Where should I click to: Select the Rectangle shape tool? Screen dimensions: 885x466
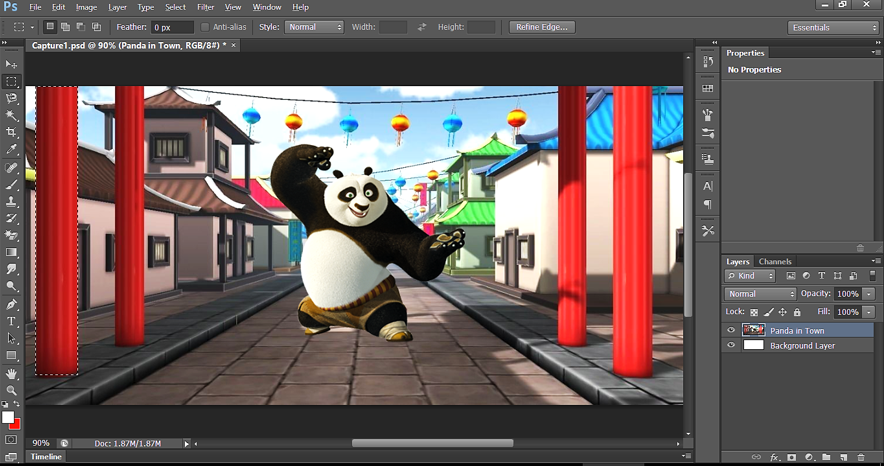tap(11, 355)
